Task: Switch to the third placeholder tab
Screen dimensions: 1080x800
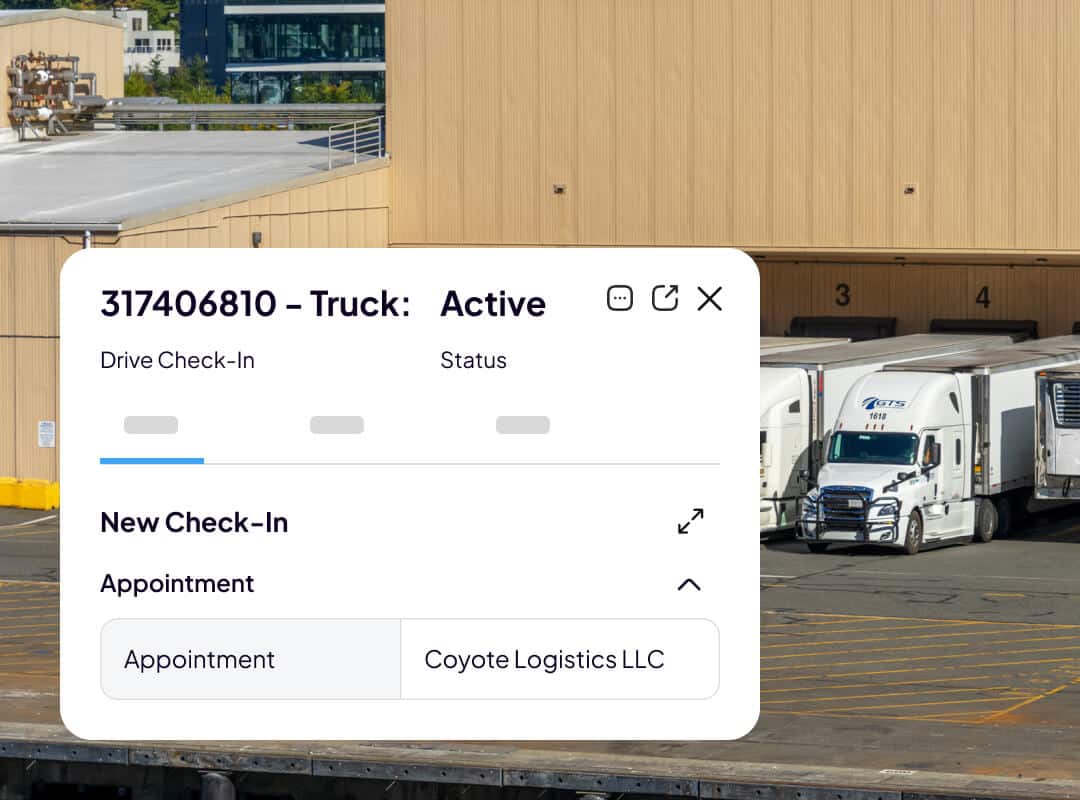Action: (523, 424)
